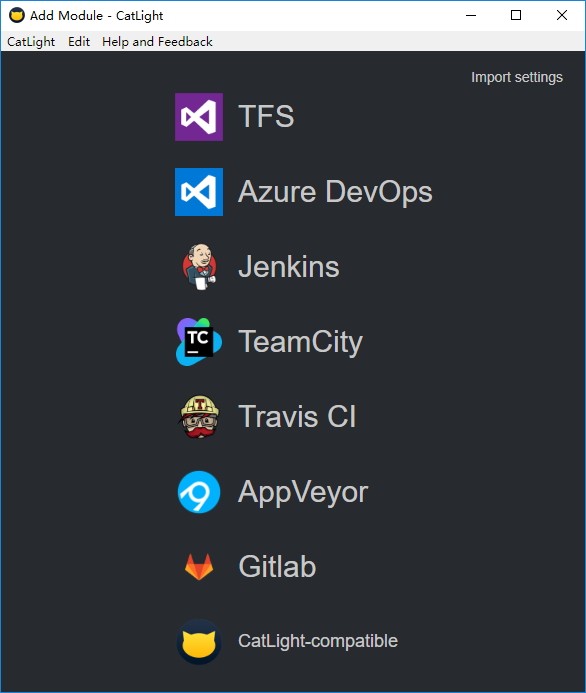
Task: Click the CatLight app icon in title bar
Action: (17, 15)
